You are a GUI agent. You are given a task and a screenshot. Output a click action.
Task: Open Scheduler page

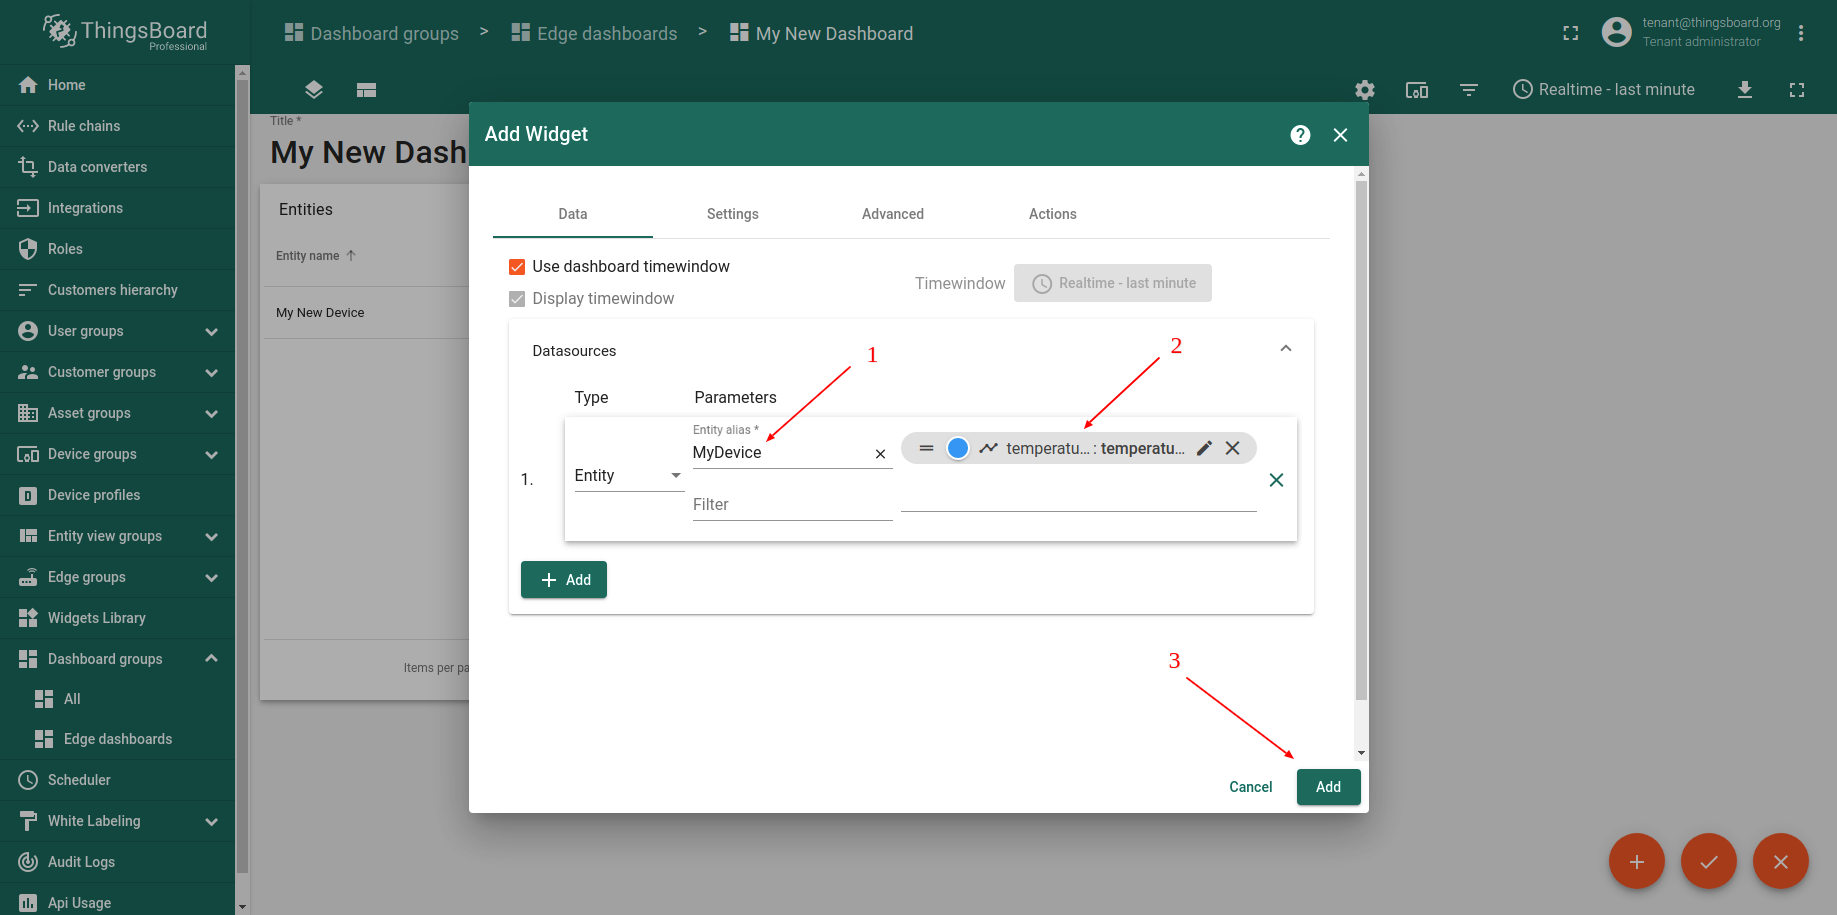tap(117, 780)
